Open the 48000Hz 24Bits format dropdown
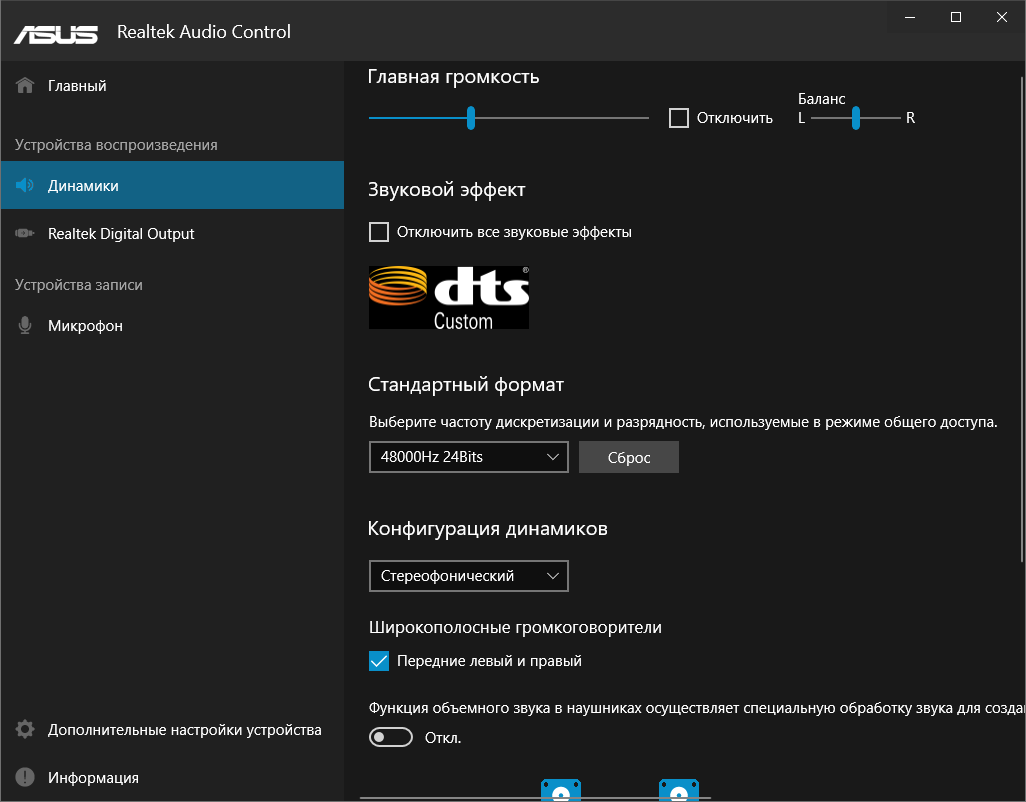1026x802 pixels. 469,457
